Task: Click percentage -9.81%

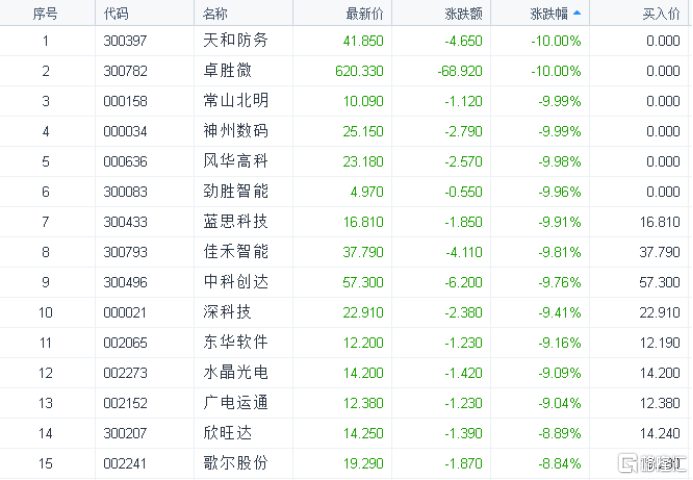Action: [x=560, y=252]
